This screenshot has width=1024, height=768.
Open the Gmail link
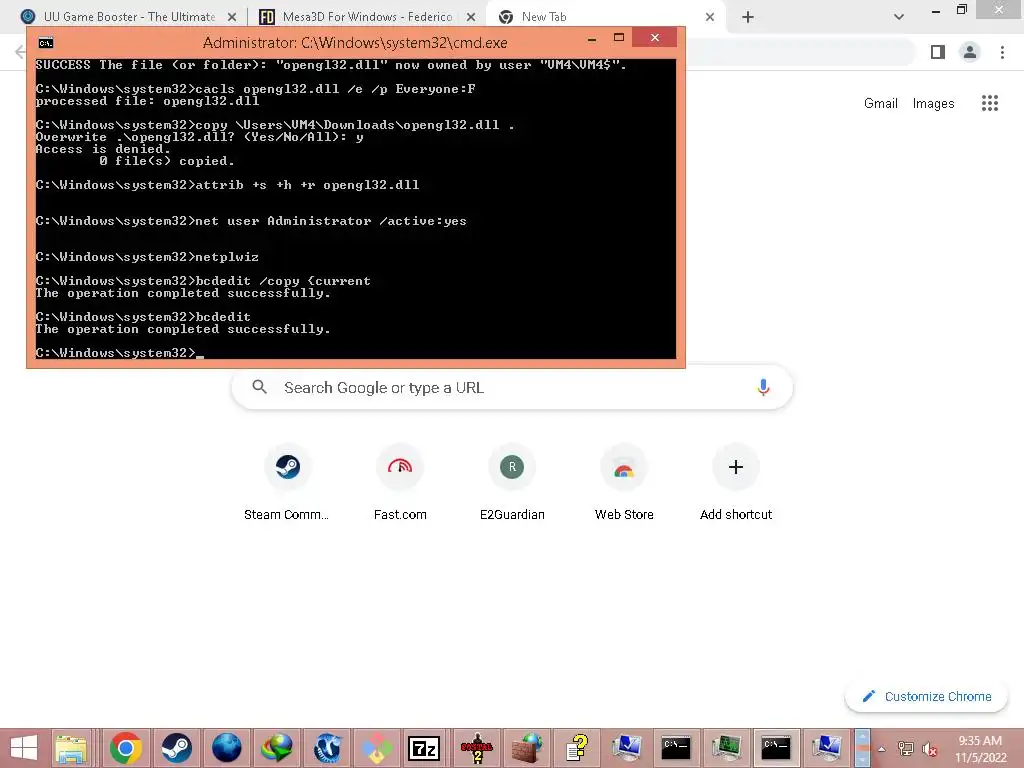pos(880,103)
